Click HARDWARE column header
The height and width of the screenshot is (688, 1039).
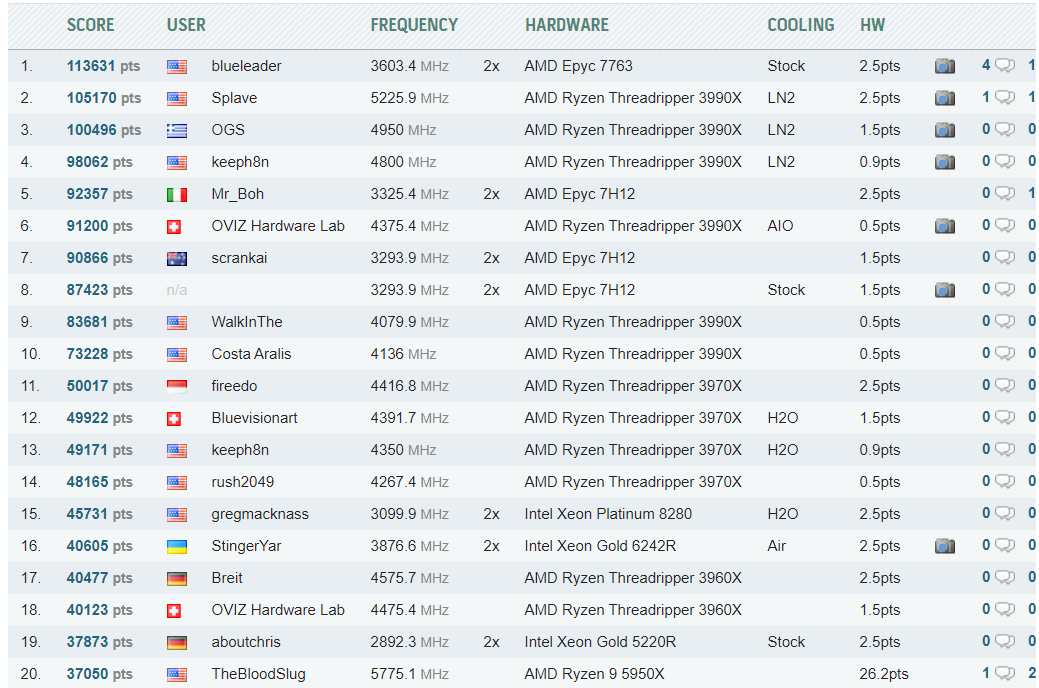pyautogui.click(x=566, y=25)
